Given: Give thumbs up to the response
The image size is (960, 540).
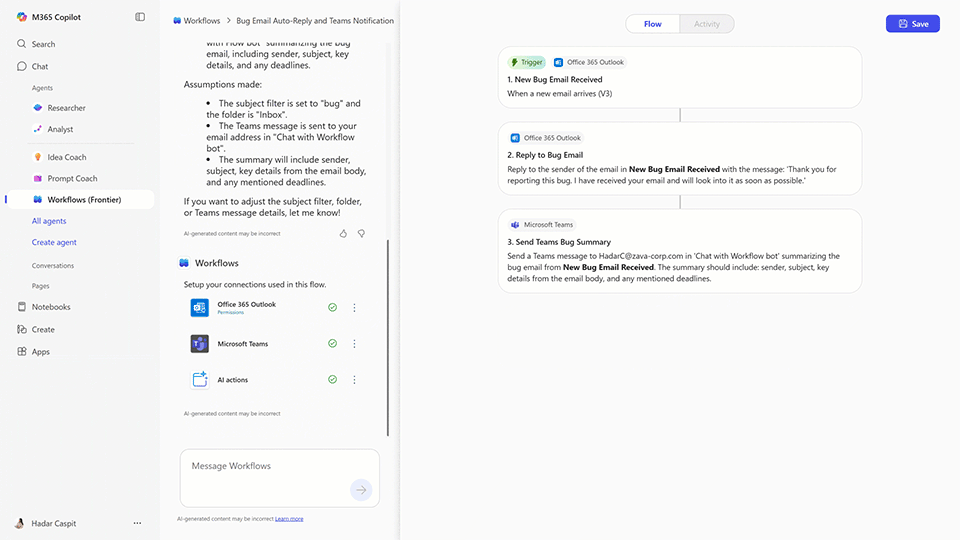Looking at the screenshot, I should (x=343, y=233).
